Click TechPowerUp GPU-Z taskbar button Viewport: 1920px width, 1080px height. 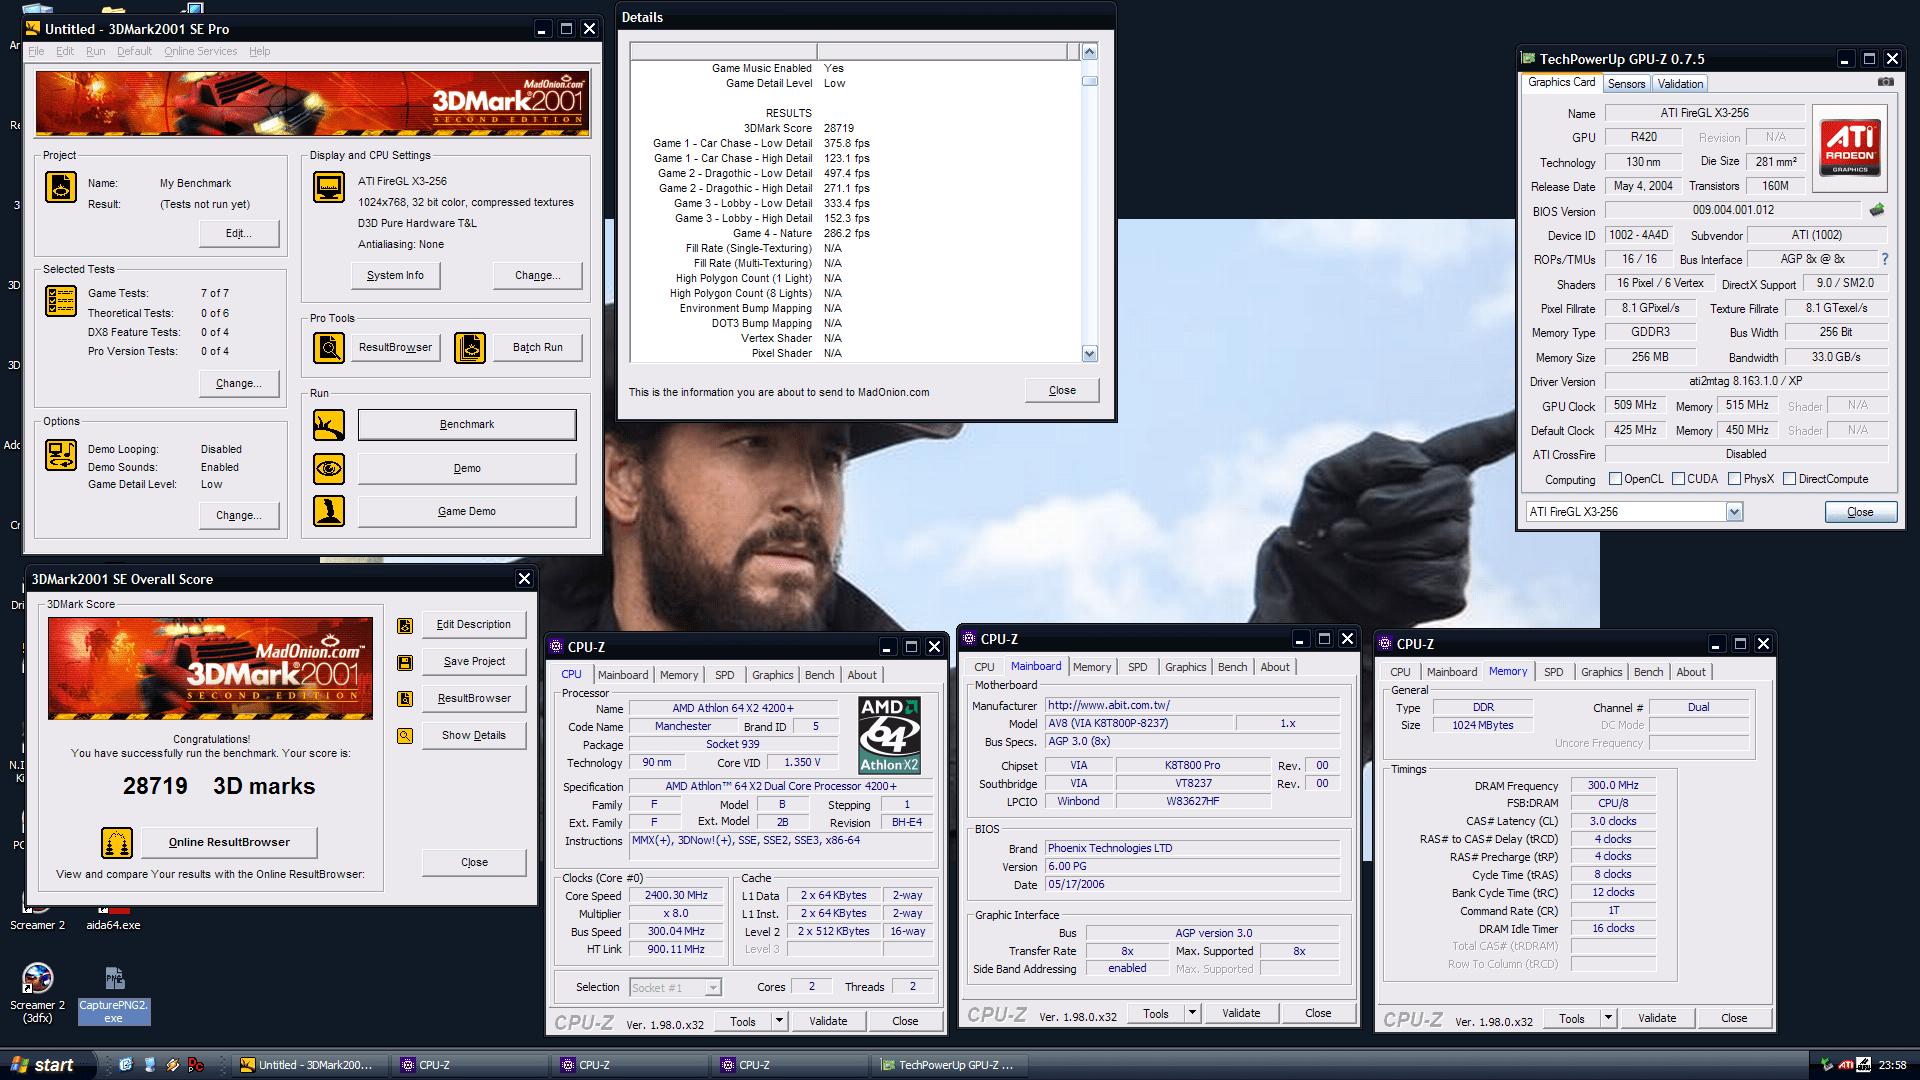(x=948, y=1065)
